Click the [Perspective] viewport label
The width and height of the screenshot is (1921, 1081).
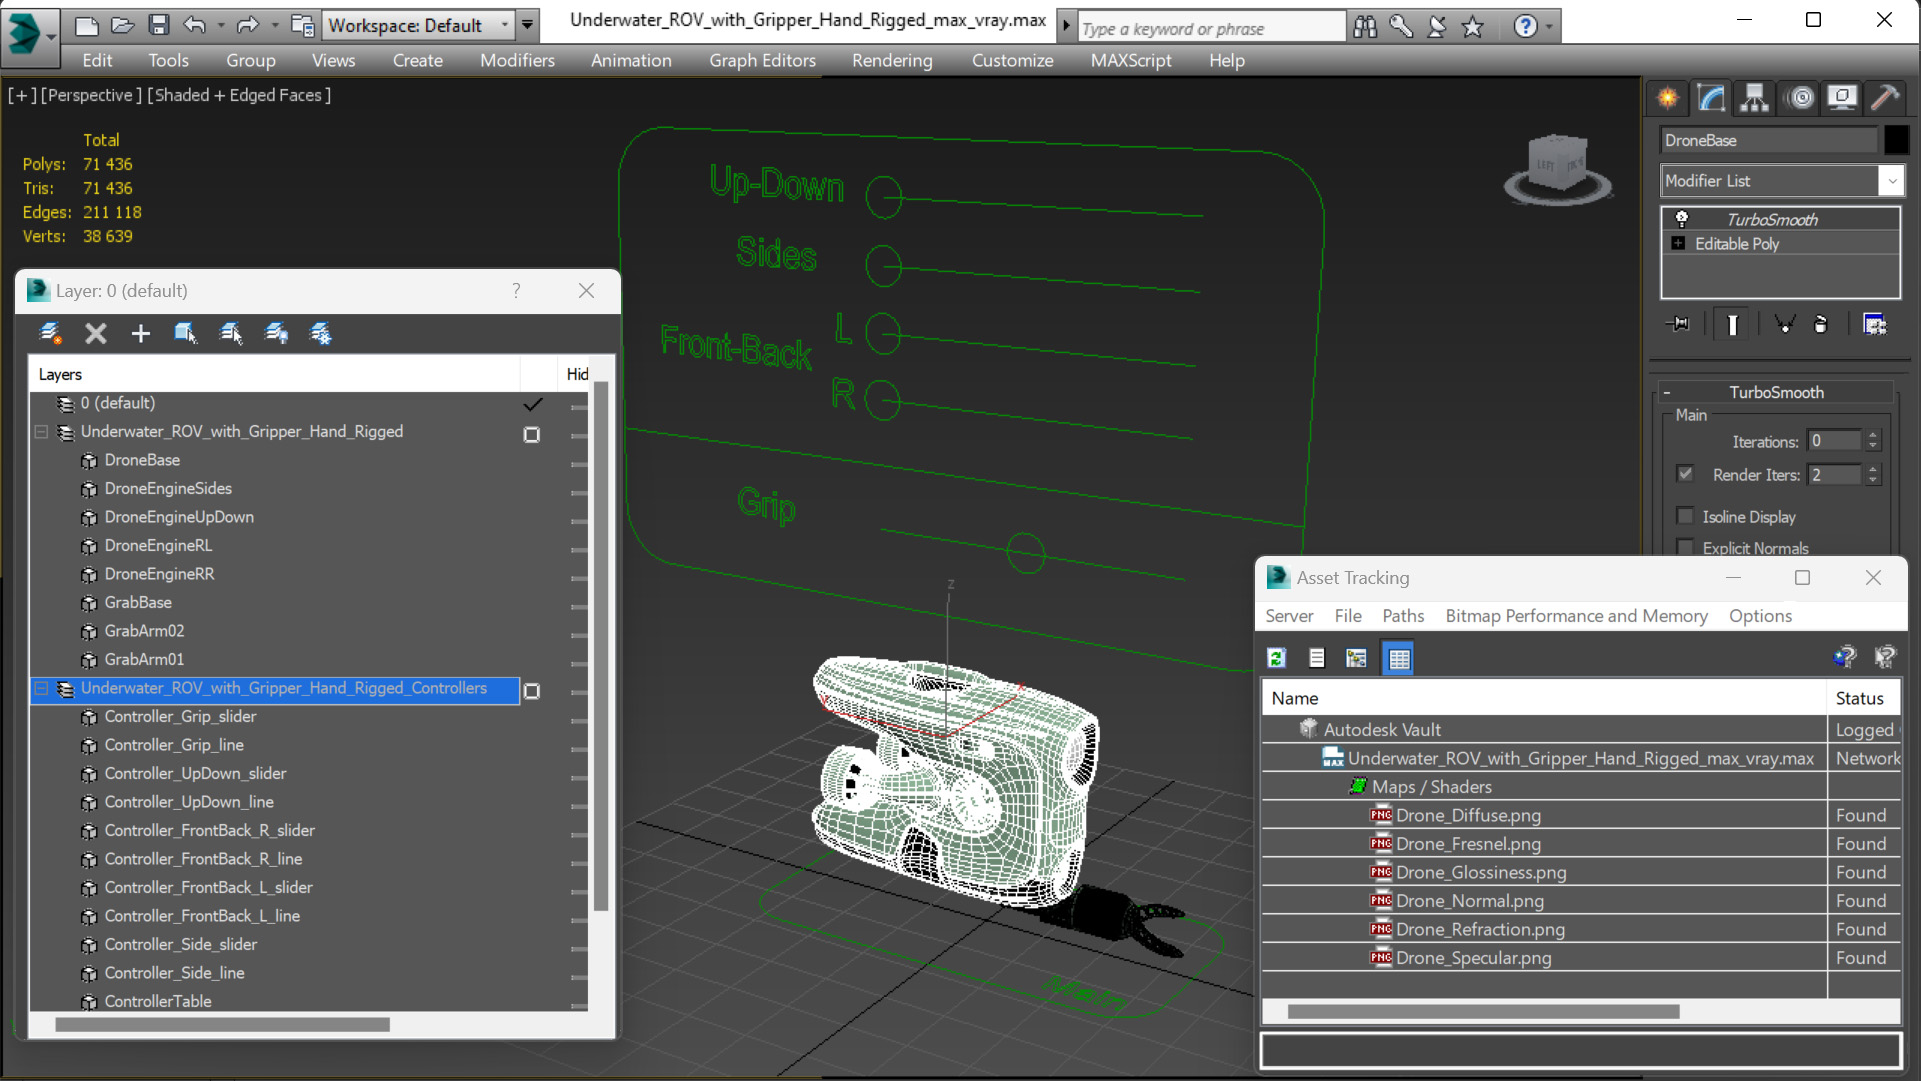click(89, 95)
